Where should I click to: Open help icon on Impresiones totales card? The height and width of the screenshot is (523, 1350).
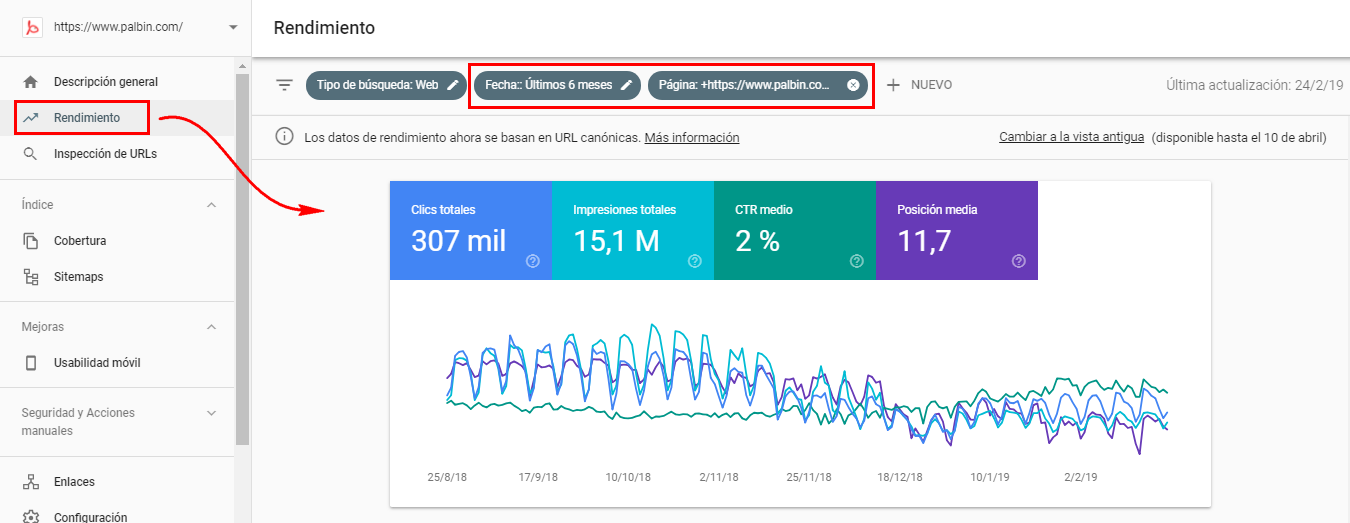point(695,261)
